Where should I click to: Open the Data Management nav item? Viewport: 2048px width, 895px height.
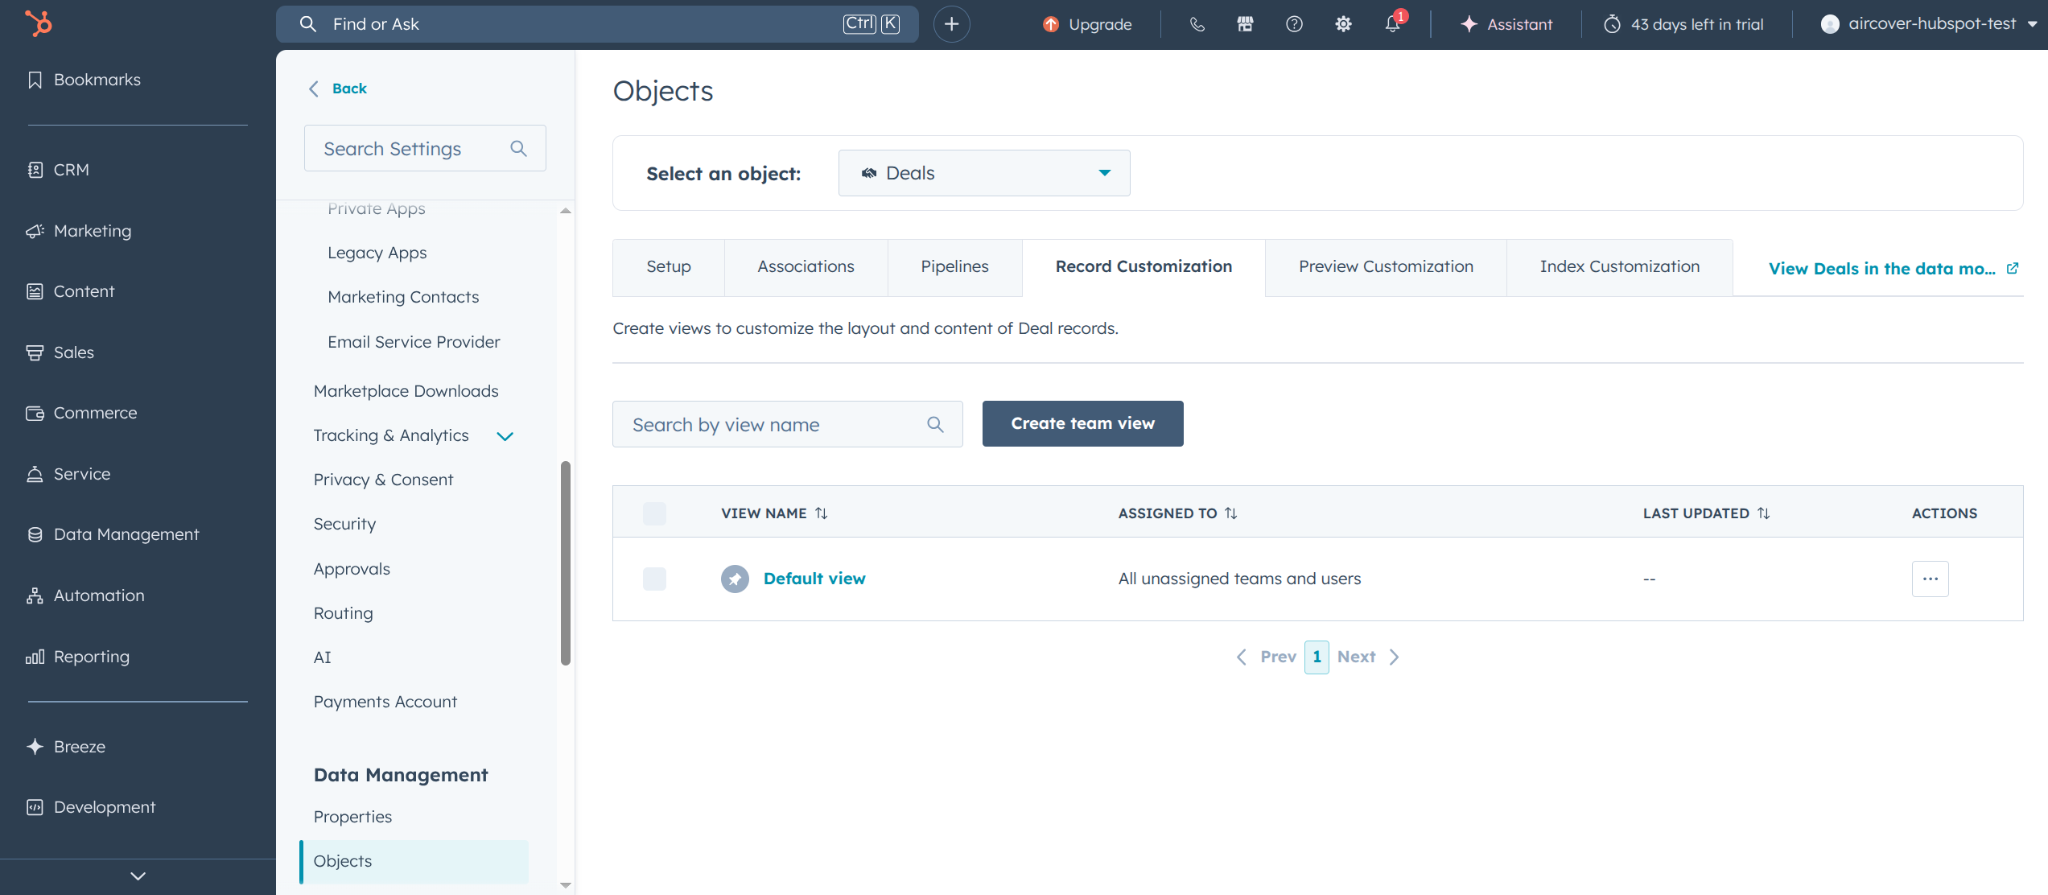(x=113, y=535)
